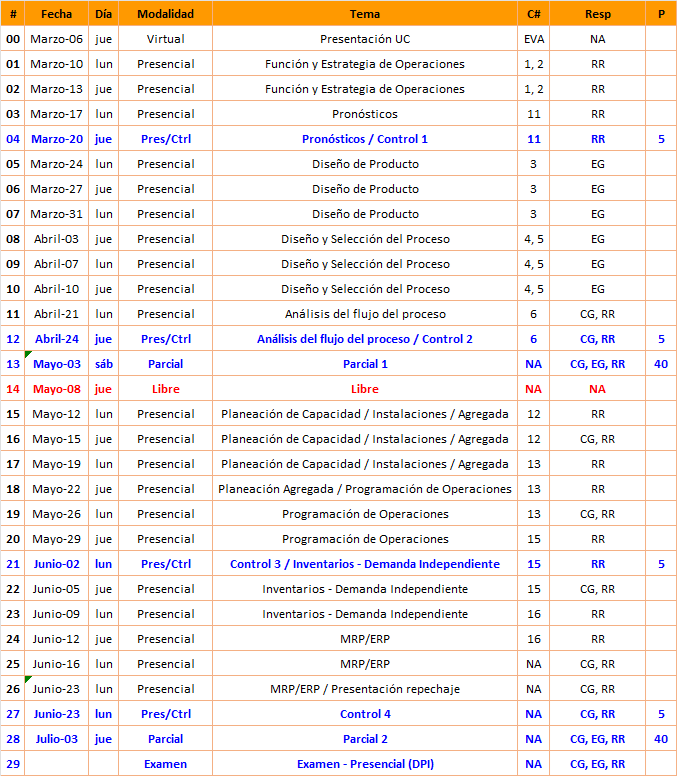Click the red 'Libre' topic cell
Viewport: 677px width, 776px height.
pos(365,389)
